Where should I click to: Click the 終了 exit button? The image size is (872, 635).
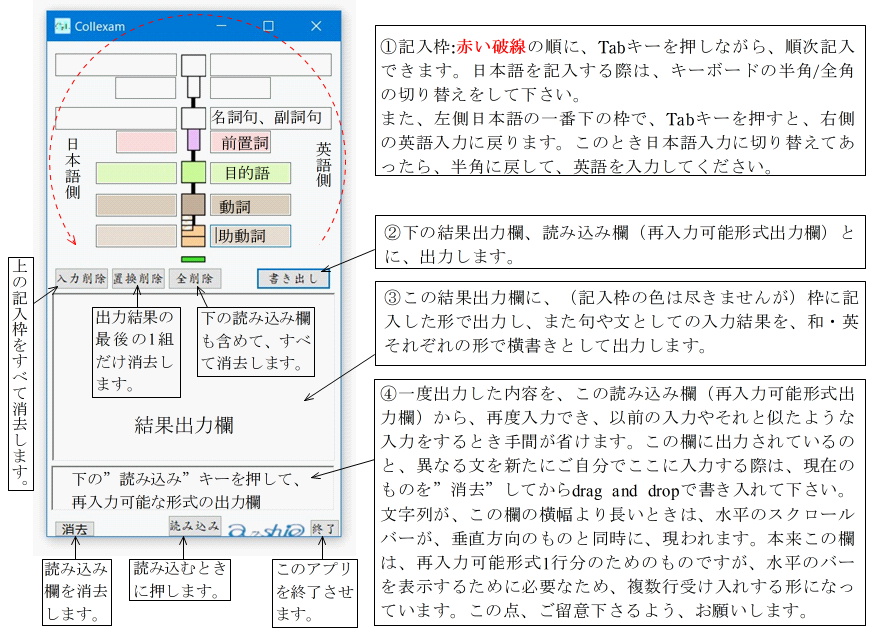click(324, 527)
